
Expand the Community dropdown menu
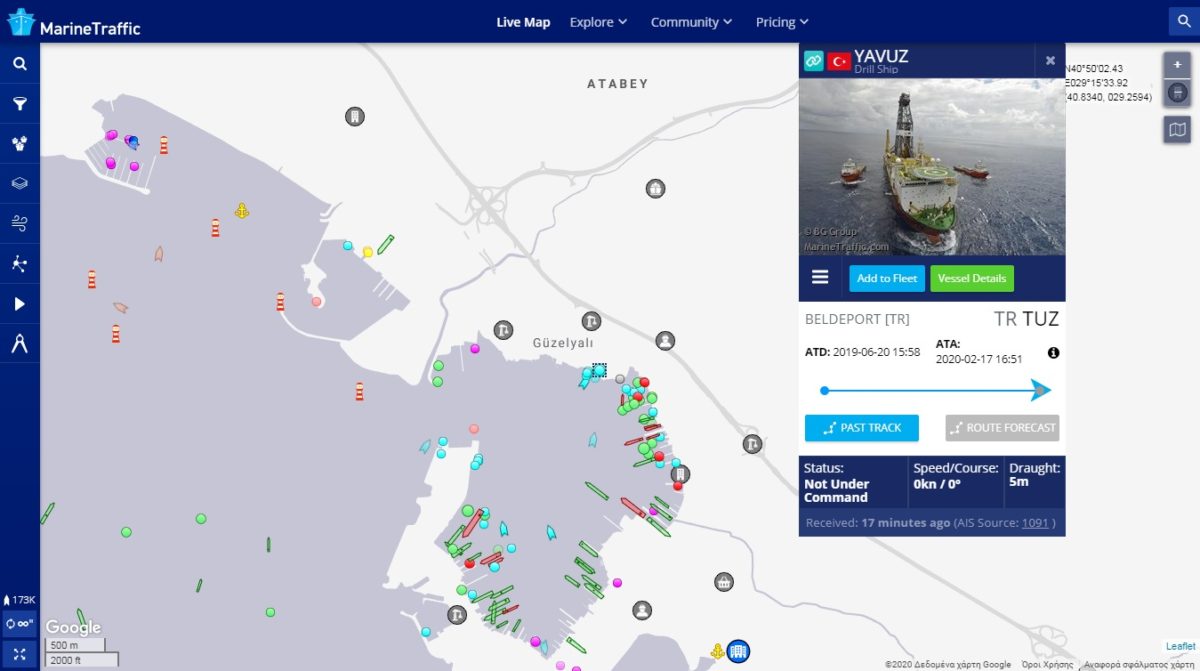[691, 22]
